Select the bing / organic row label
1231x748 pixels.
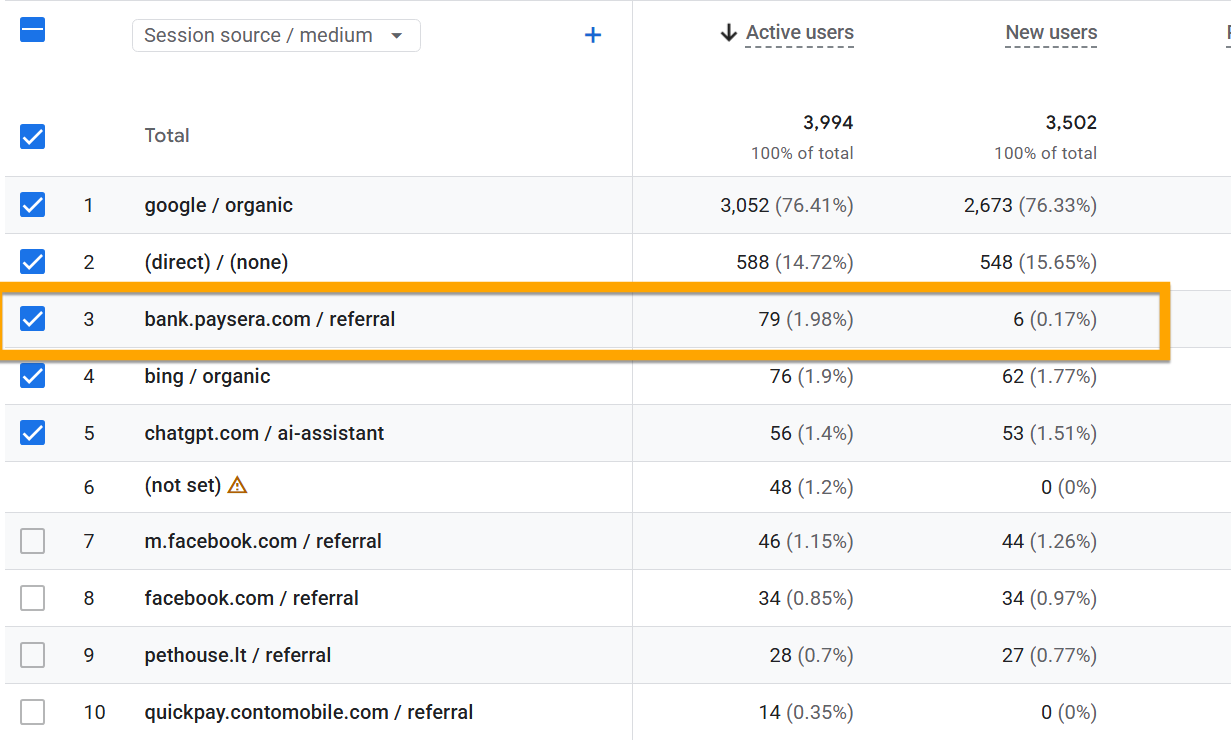pyautogui.click(x=207, y=376)
